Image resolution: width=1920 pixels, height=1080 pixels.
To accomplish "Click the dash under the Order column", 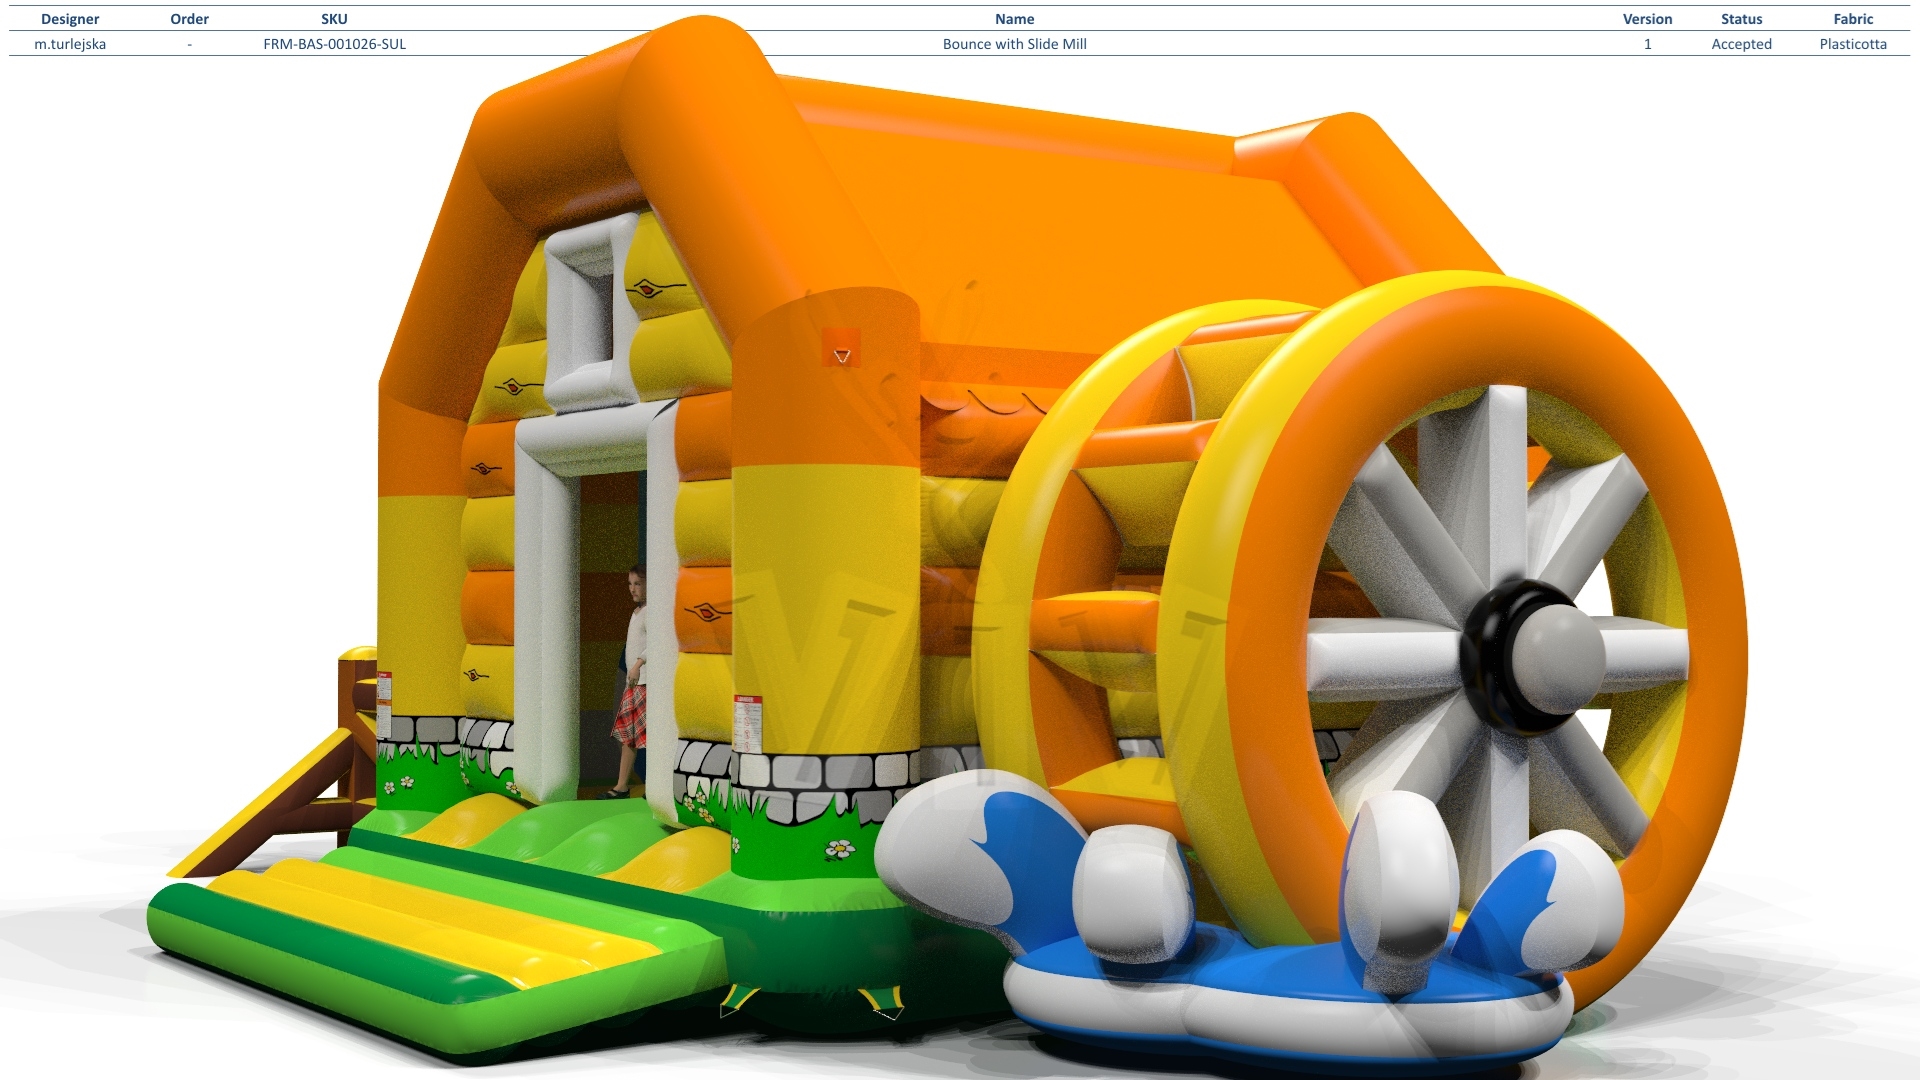I will click(x=189, y=44).
